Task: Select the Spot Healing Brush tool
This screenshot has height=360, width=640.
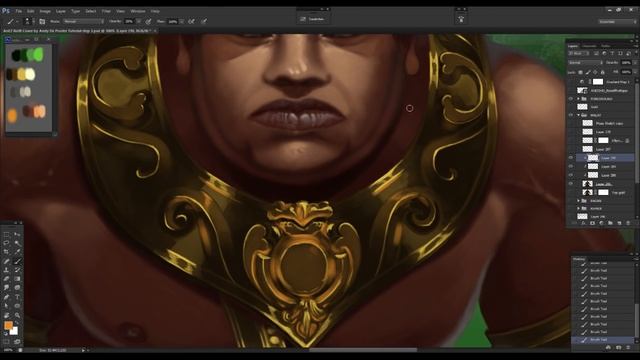Action: tap(7, 261)
